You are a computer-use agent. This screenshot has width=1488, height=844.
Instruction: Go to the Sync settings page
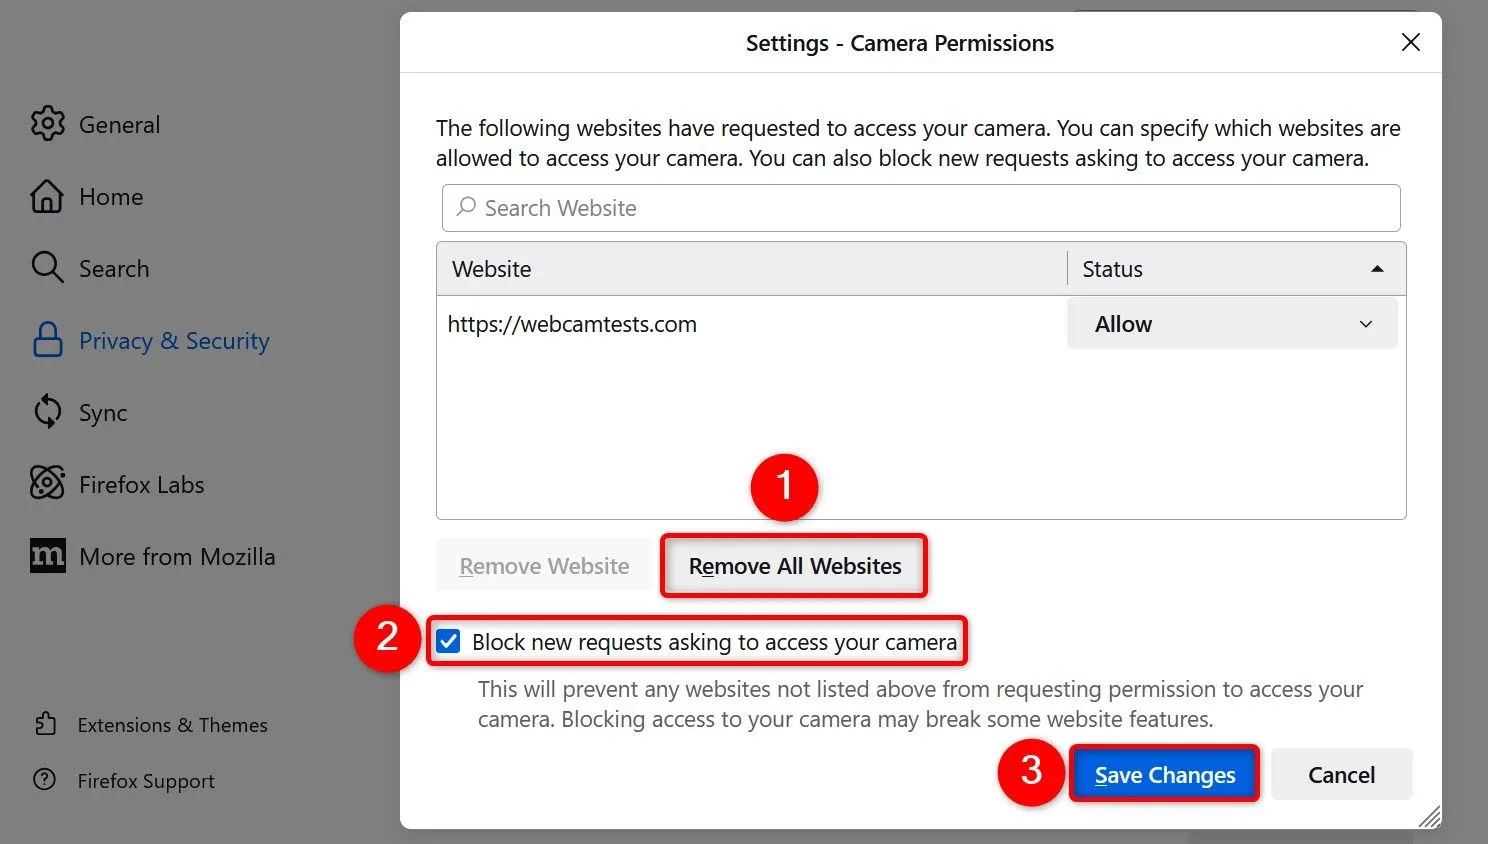click(x=103, y=412)
